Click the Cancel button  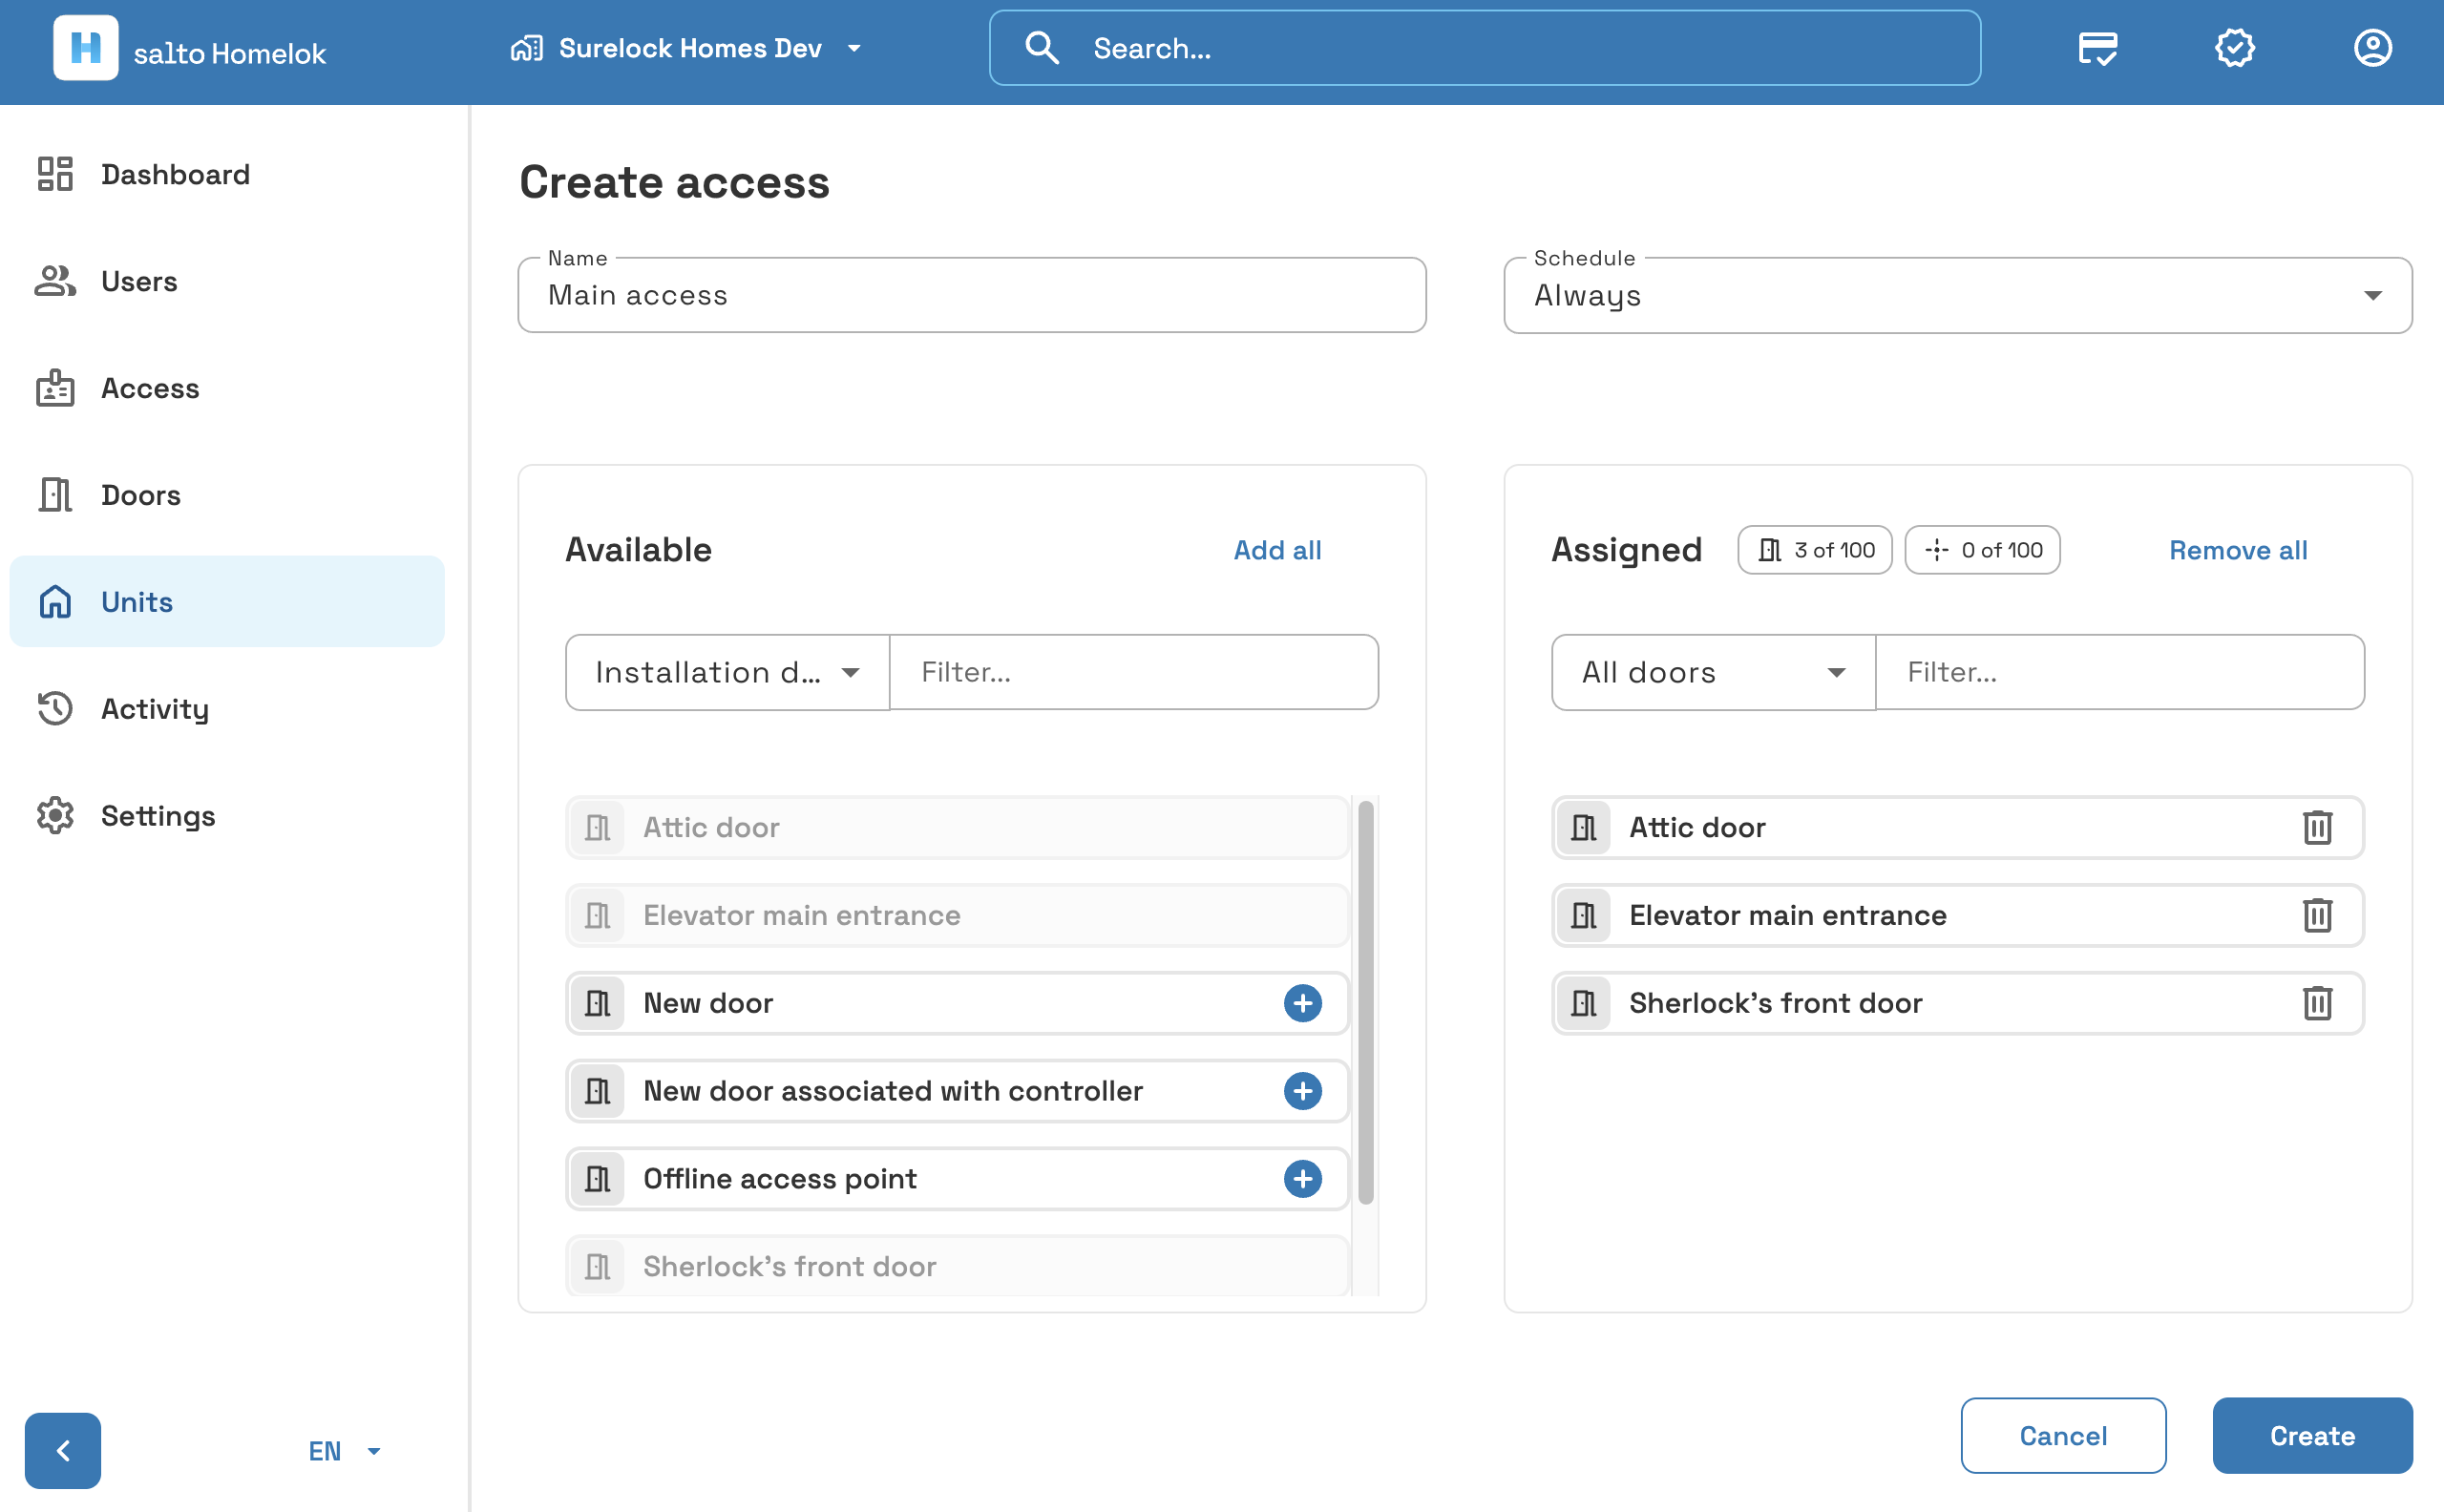(x=2063, y=1435)
